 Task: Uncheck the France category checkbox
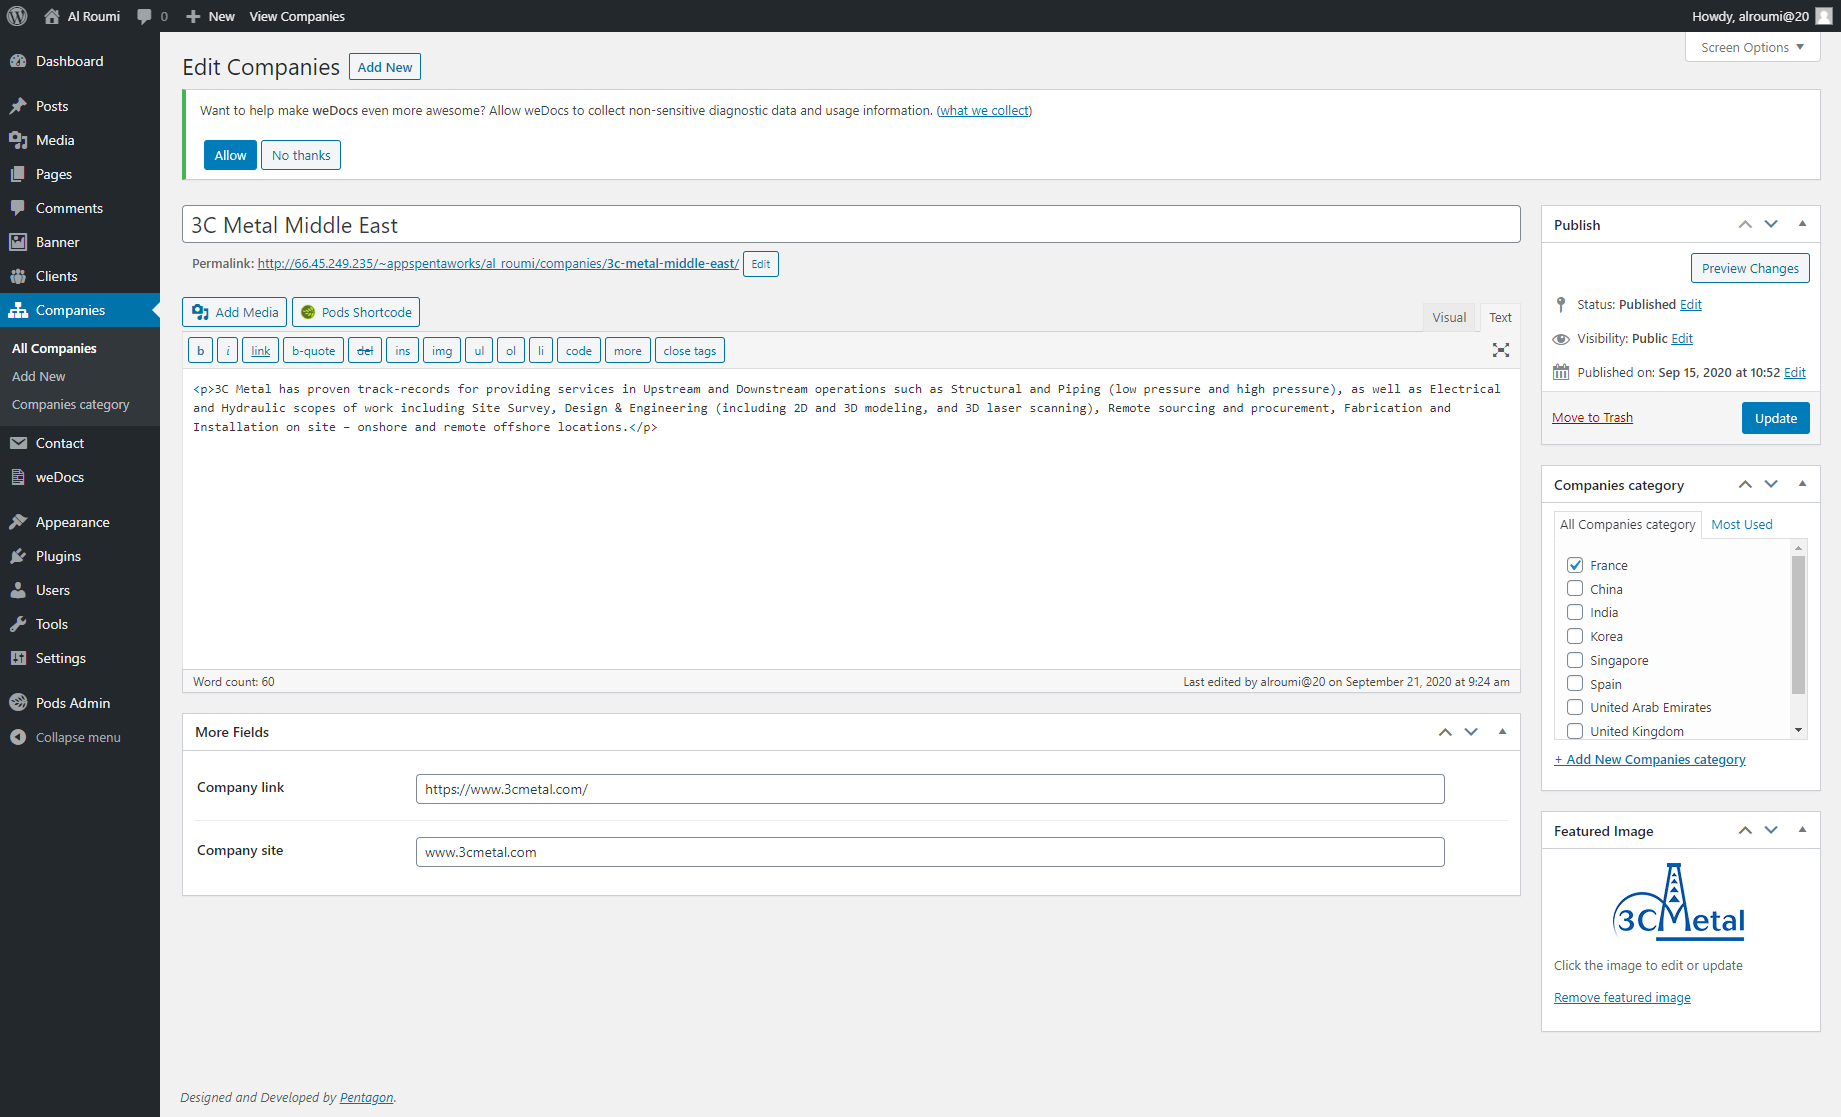[x=1575, y=565]
